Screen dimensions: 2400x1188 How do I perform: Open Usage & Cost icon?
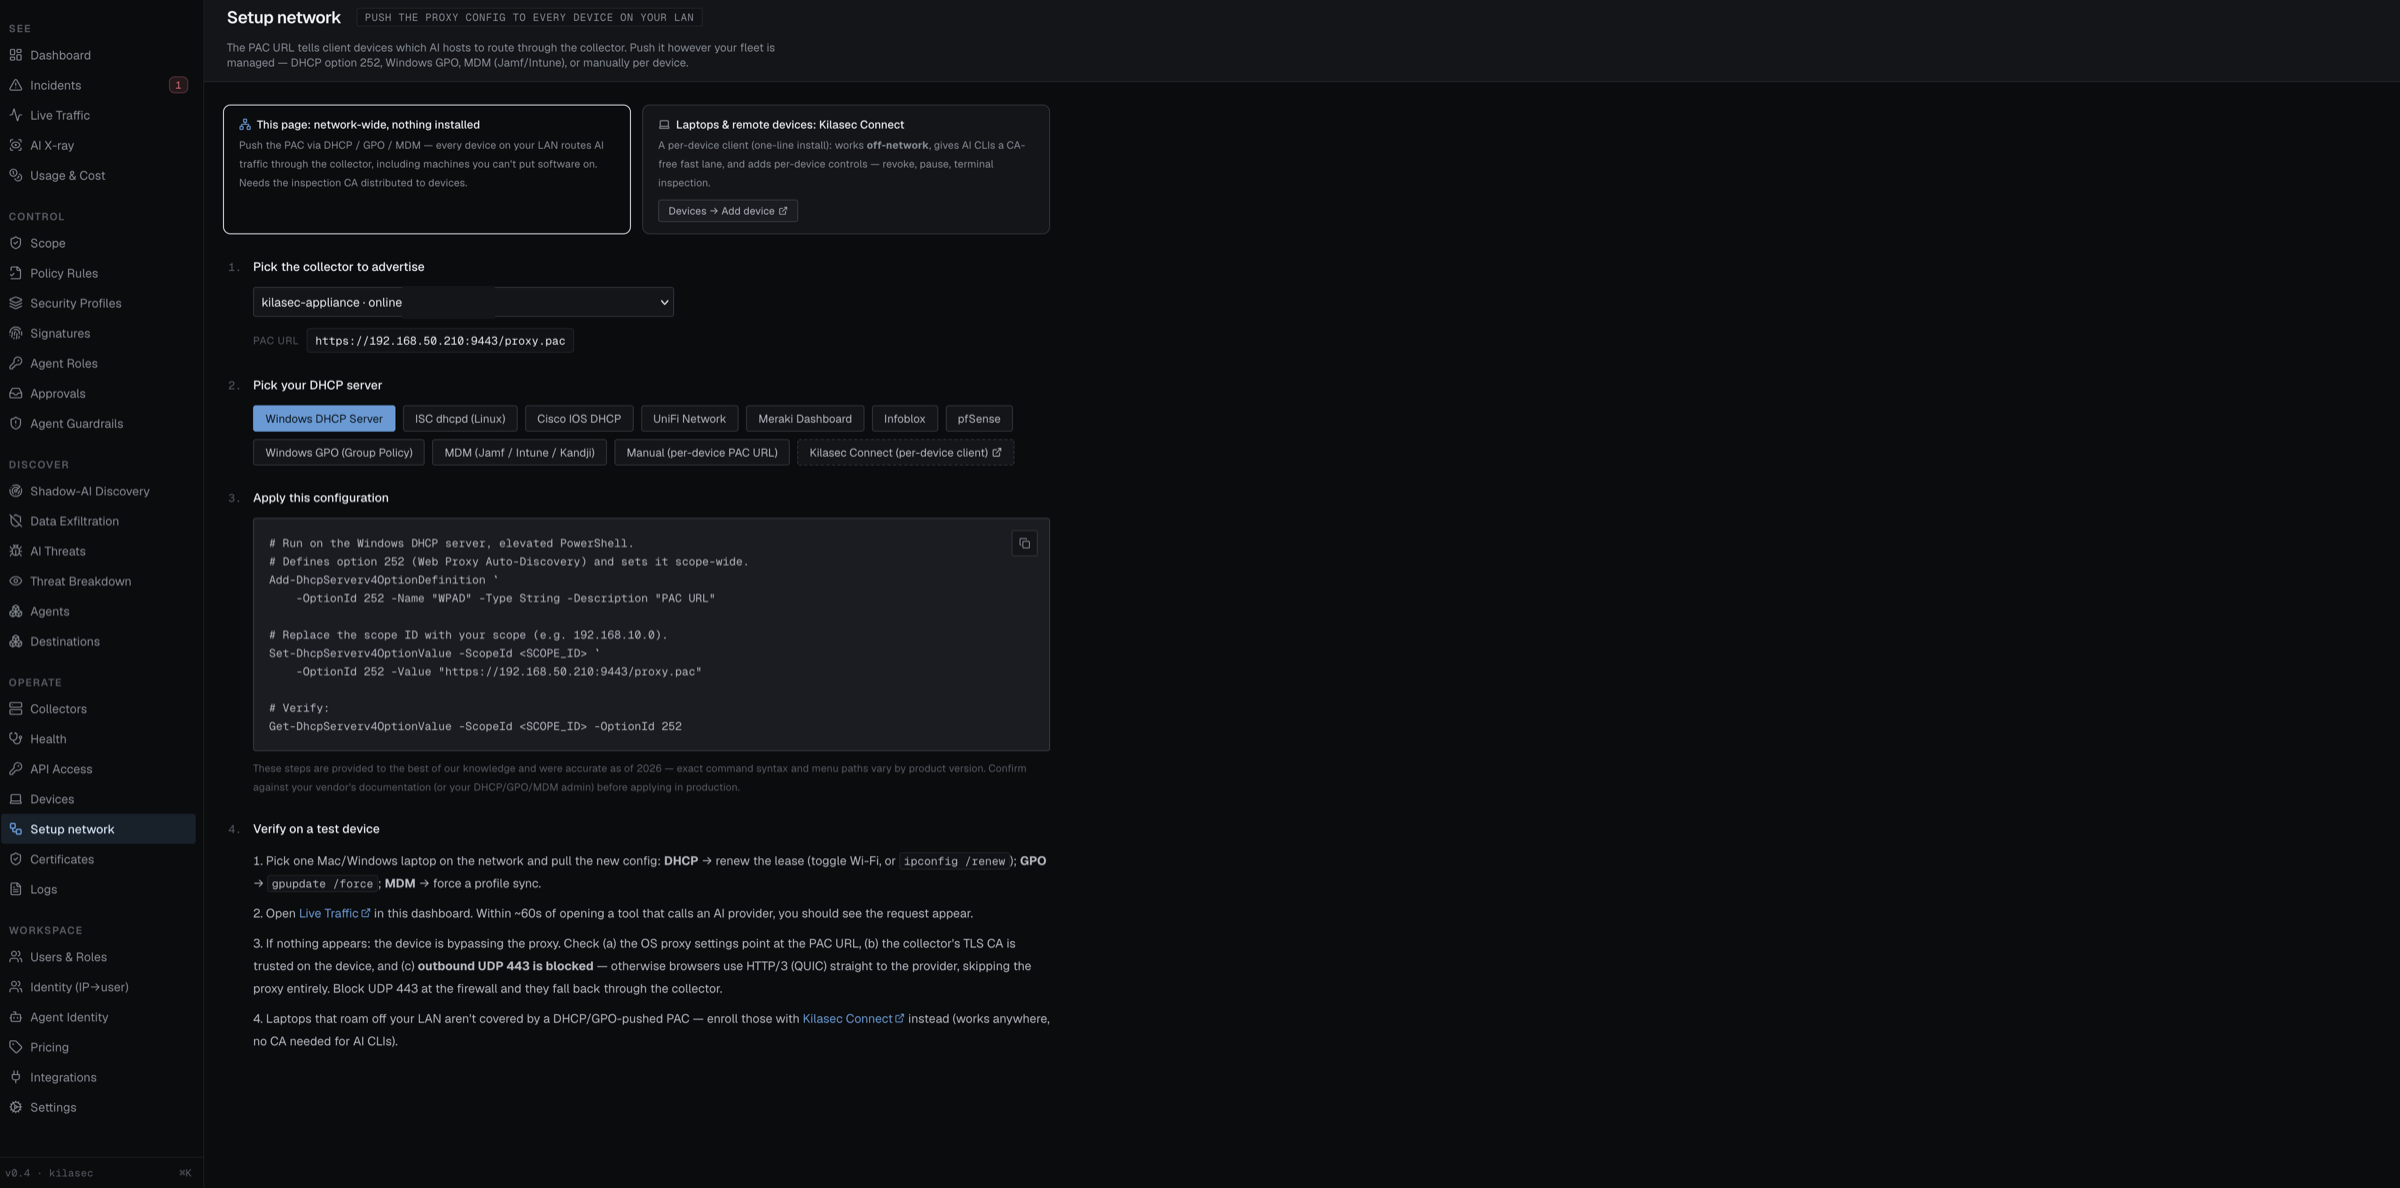pyautogui.click(x=16, y=175)
